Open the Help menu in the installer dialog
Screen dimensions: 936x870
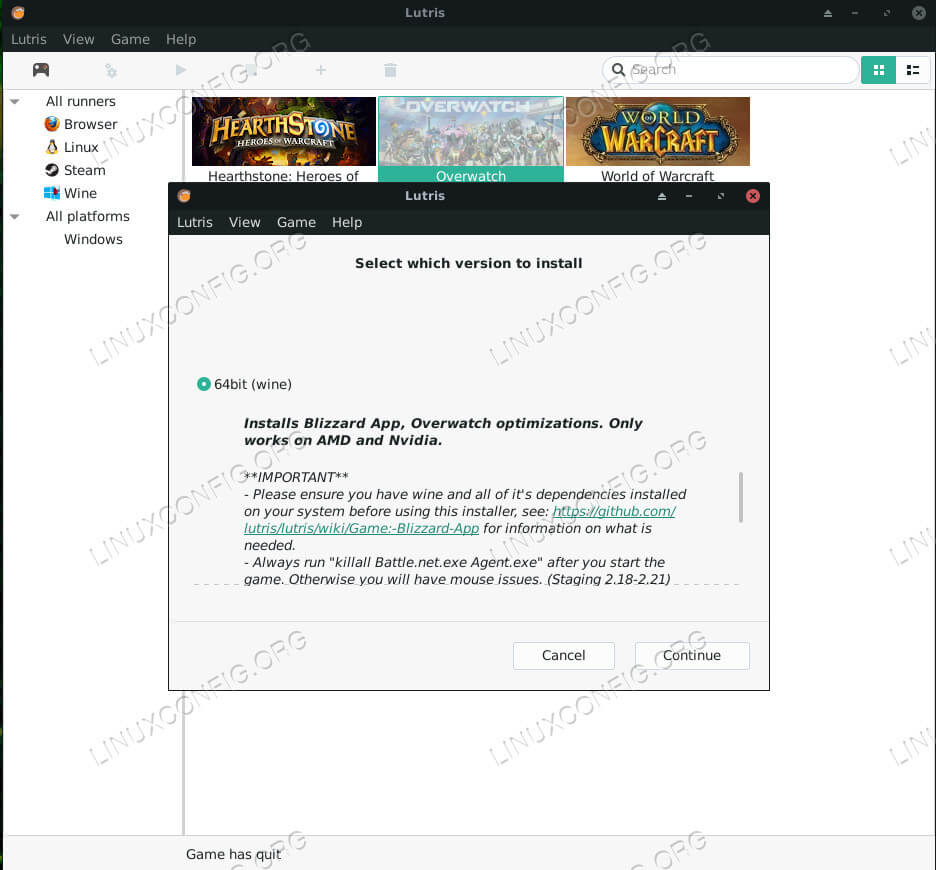347,222
